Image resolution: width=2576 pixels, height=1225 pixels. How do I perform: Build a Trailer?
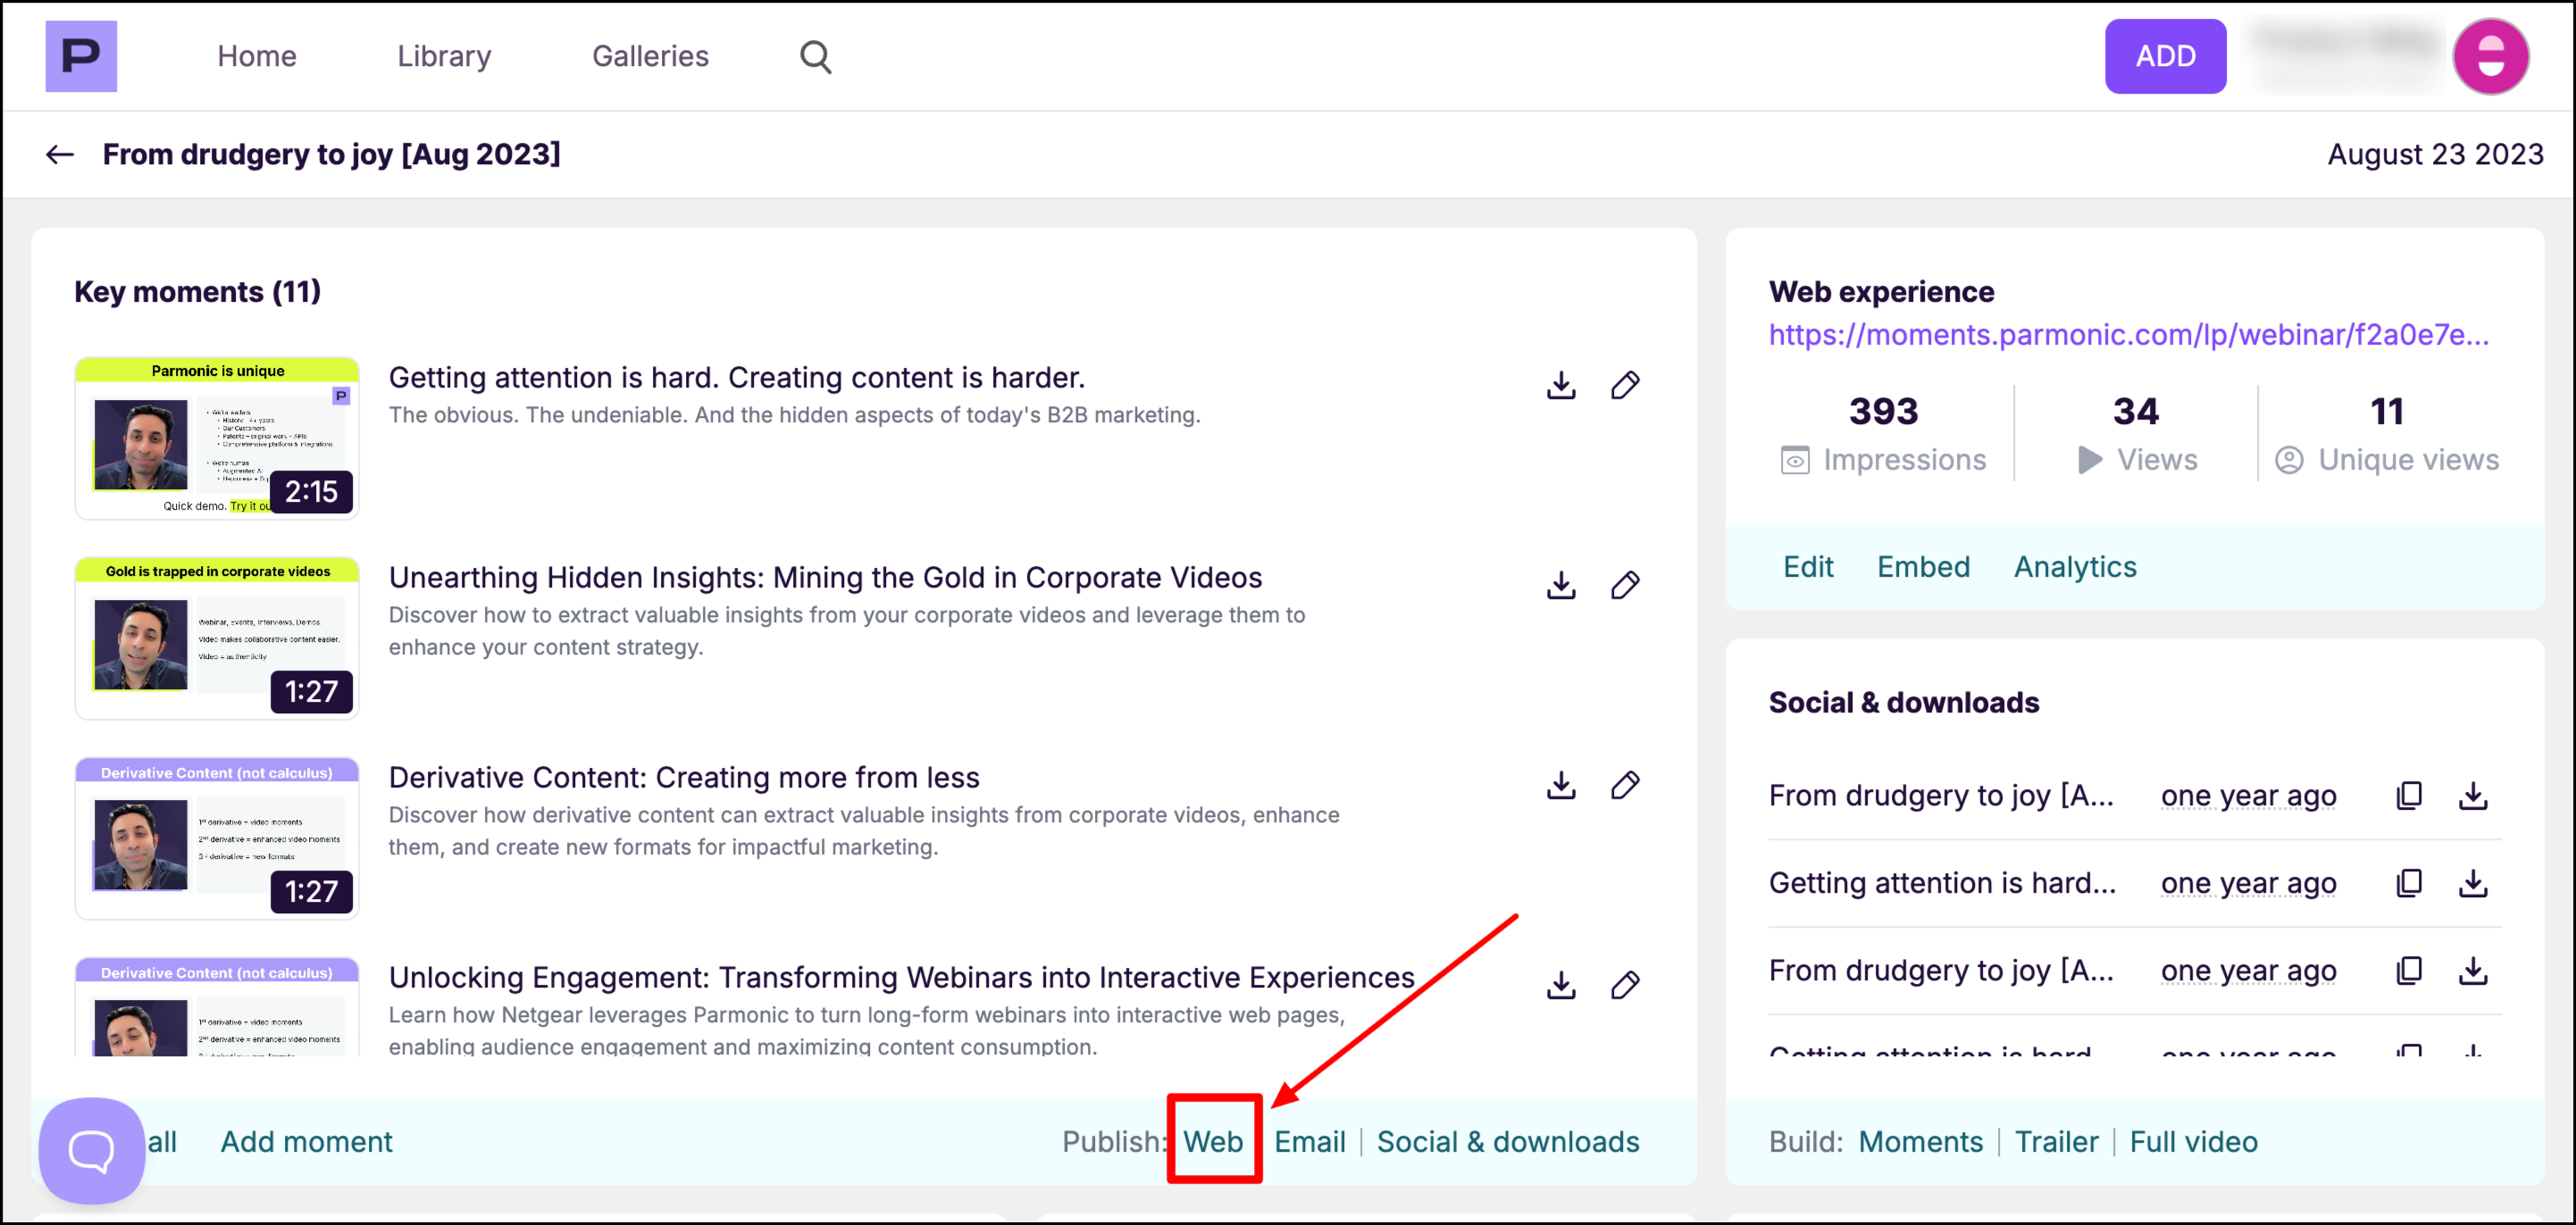coord(2056,1141)
